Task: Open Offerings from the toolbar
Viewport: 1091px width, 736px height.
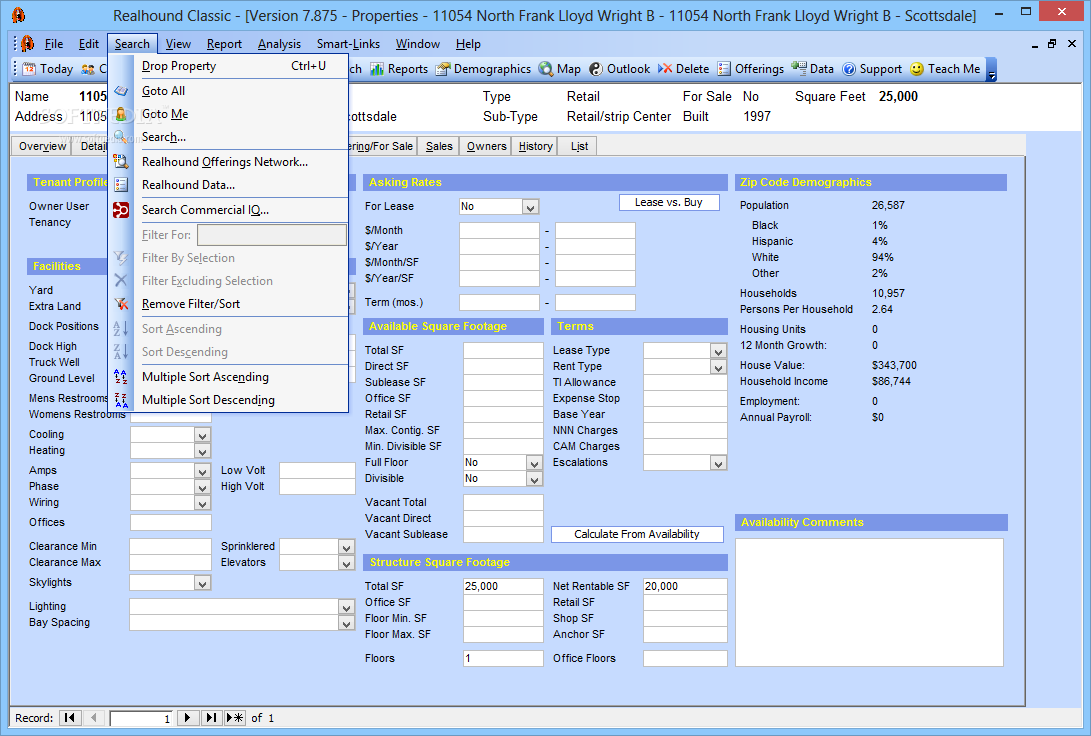Action: (751, 69)
